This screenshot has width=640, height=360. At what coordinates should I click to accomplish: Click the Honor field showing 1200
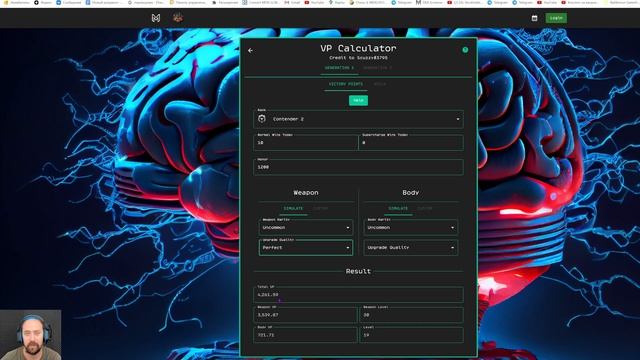[358, 167]
